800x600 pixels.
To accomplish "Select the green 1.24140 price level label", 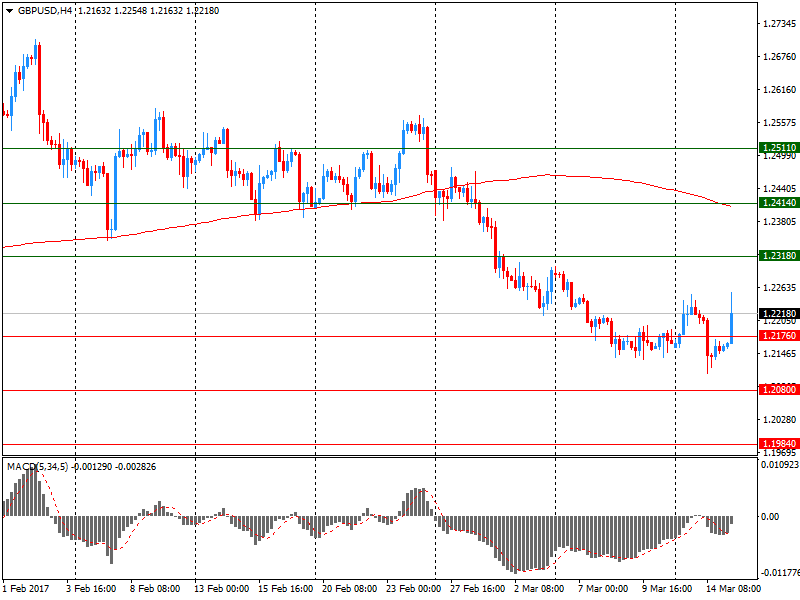I will click(x=778, y=203).
